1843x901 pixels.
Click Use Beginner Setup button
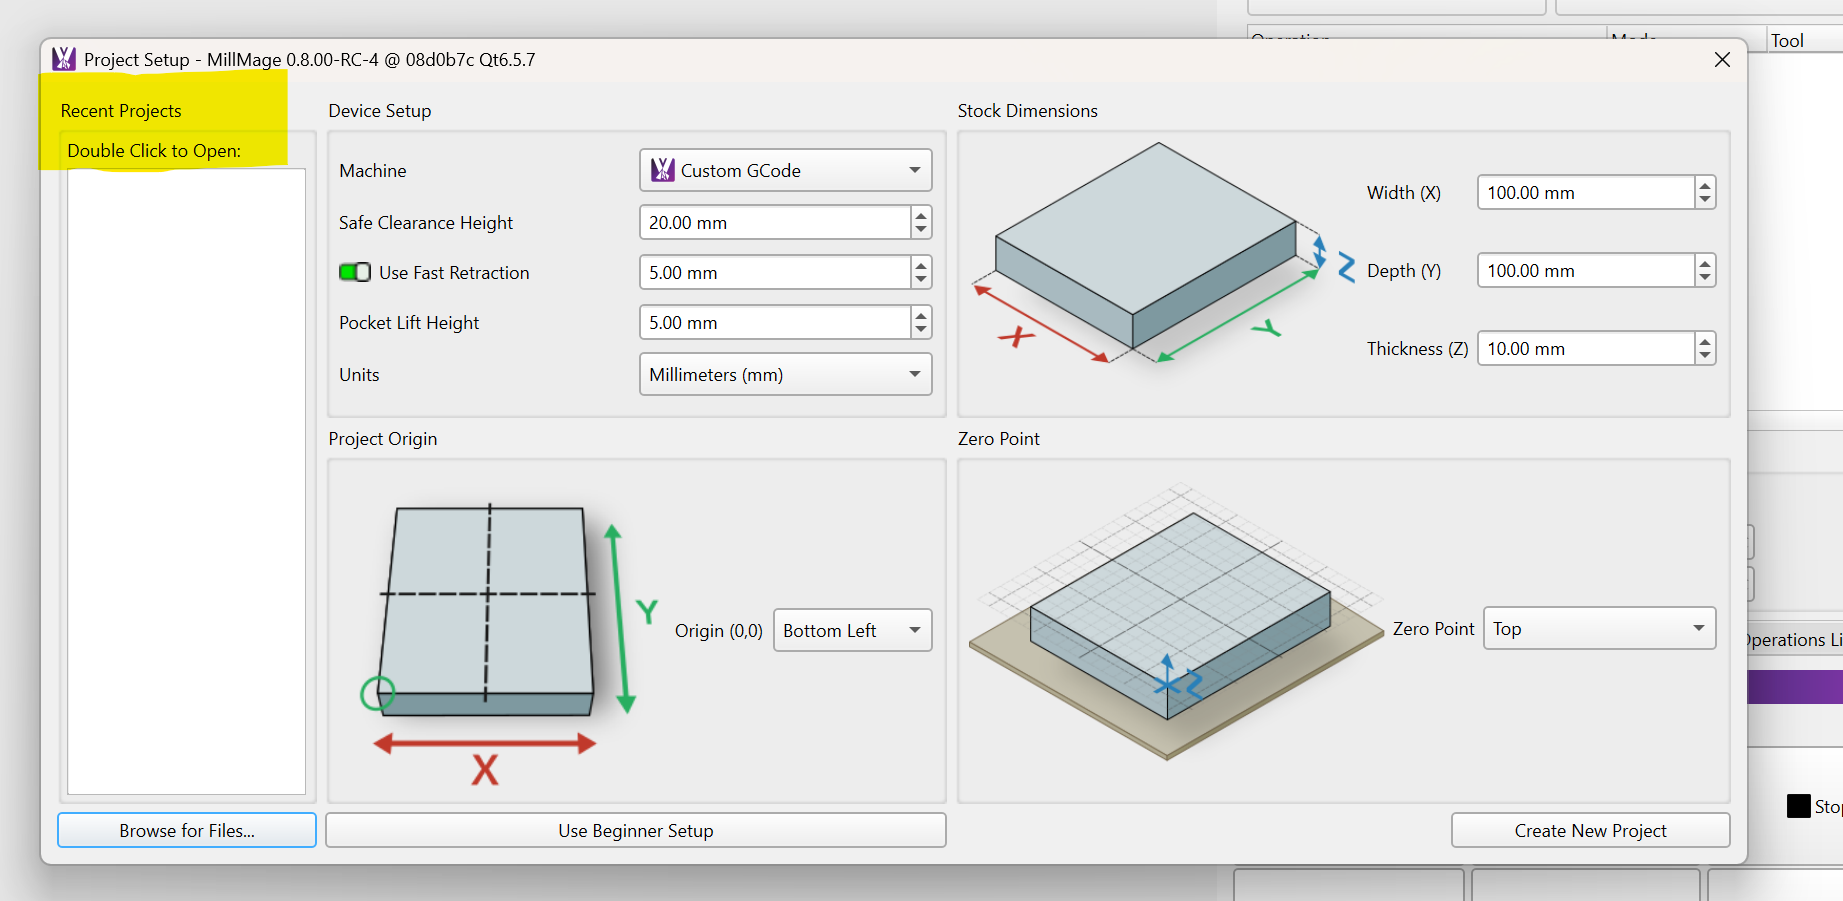tap(636, 830)
